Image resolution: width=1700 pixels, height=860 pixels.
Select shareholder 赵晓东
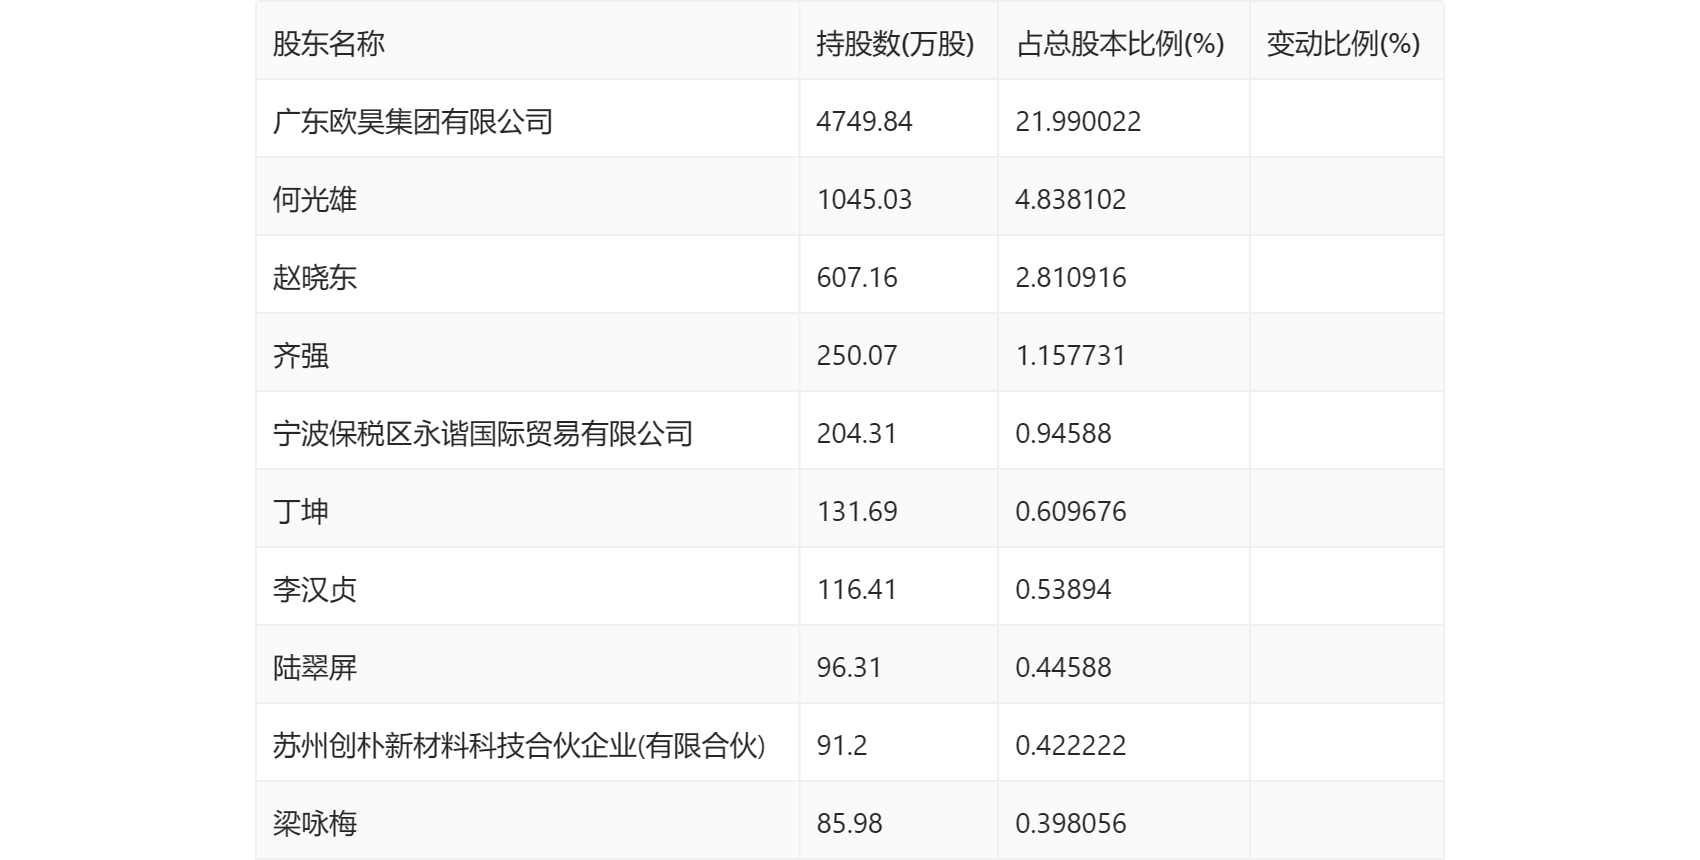click(x=315, y=278)
